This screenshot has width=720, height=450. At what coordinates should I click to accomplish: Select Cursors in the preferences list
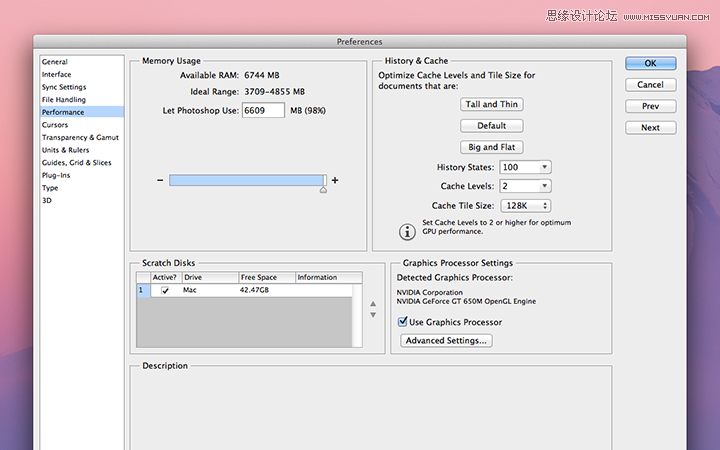tap(55, 125)
